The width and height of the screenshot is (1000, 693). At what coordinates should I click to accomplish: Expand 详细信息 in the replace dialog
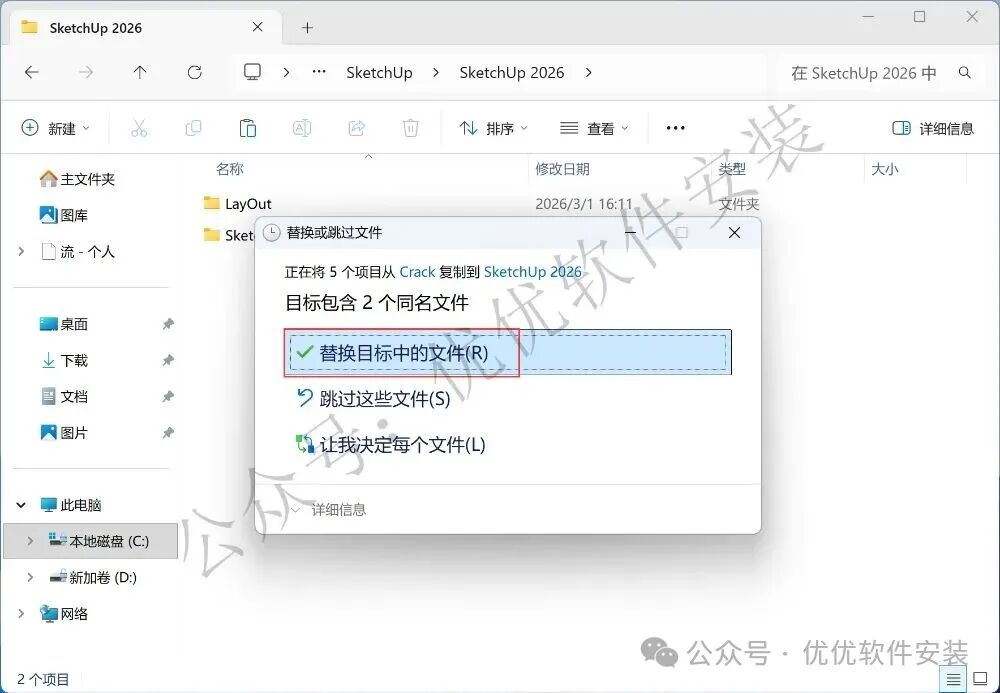pos(330,509)
